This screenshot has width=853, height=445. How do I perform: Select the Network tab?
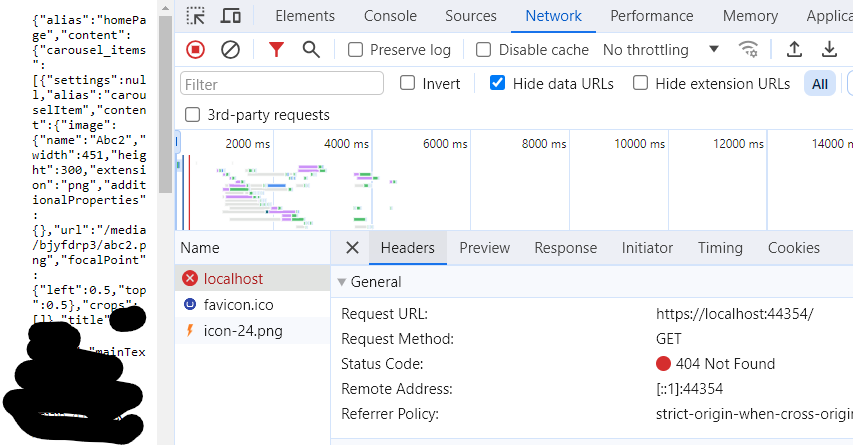click(x=553, y=16)
